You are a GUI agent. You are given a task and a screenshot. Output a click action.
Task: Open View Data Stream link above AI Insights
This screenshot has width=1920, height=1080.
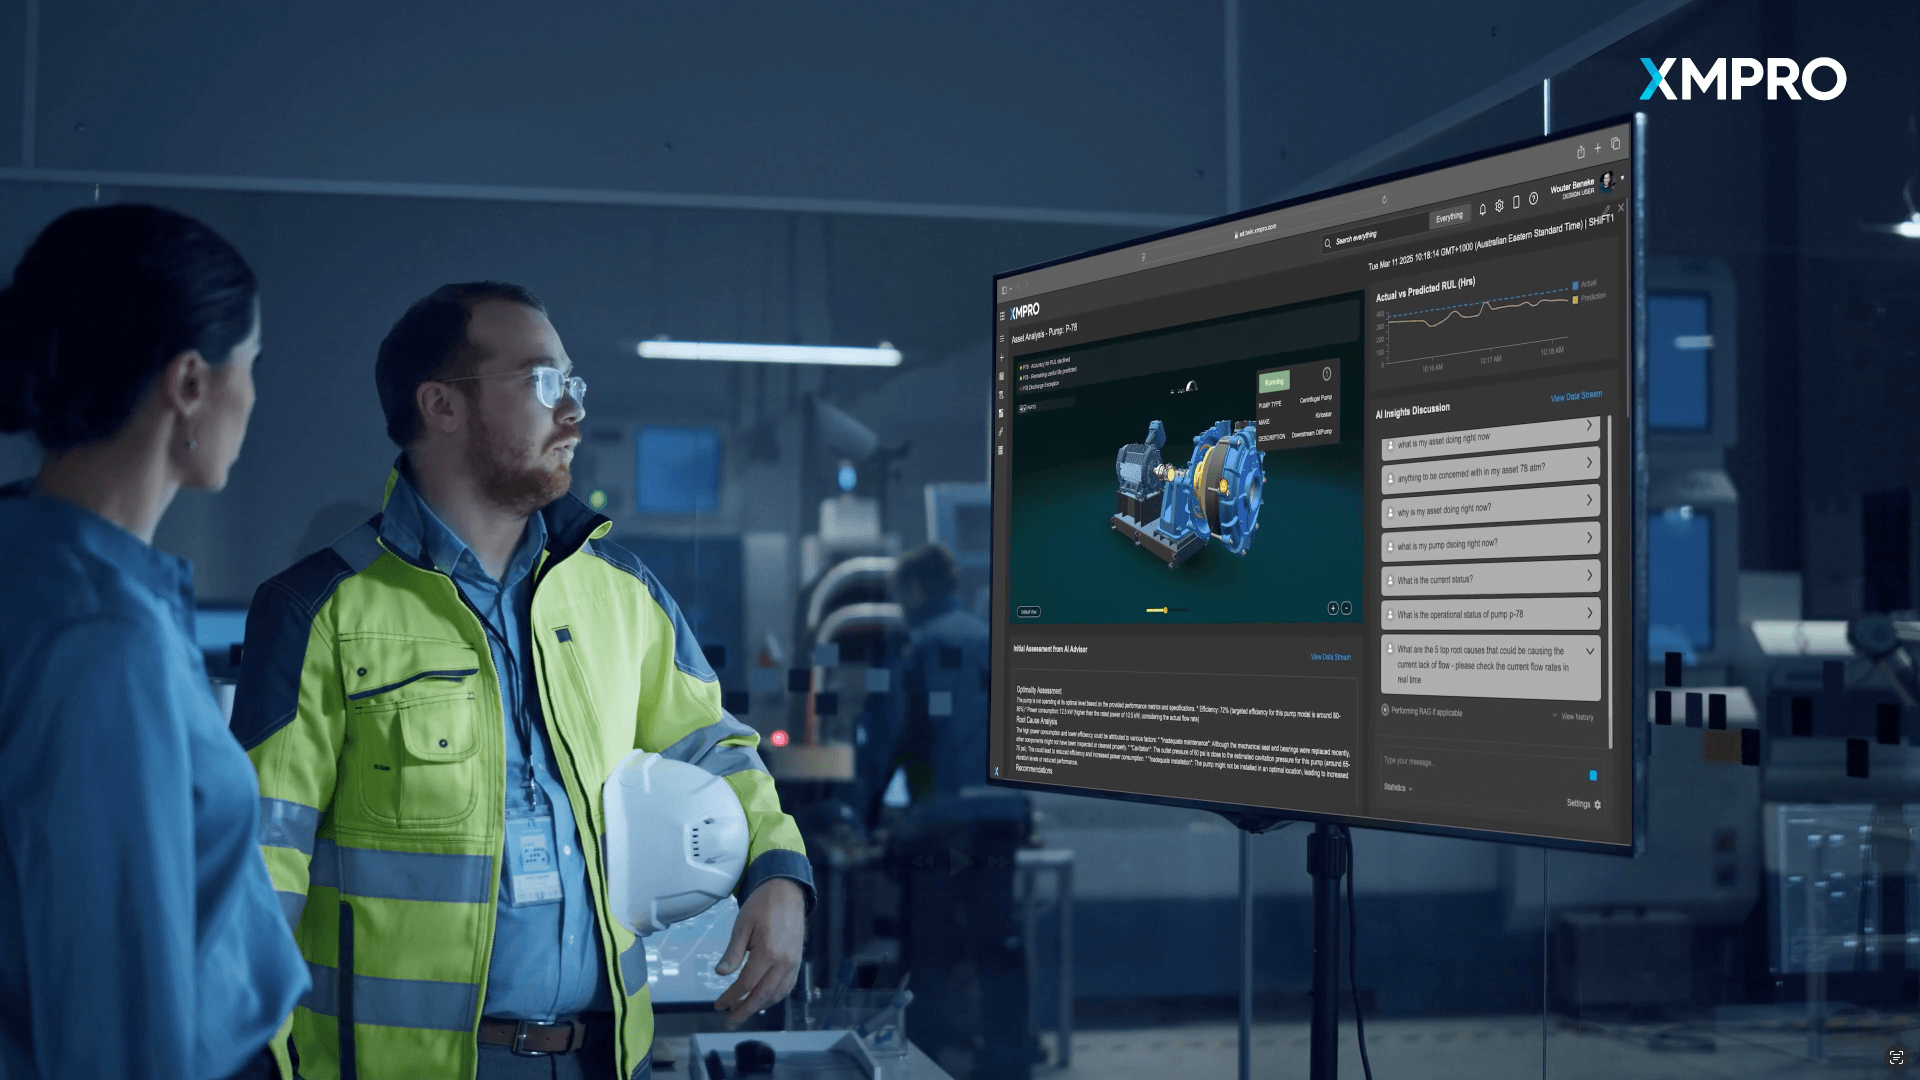pos(1576,397)
